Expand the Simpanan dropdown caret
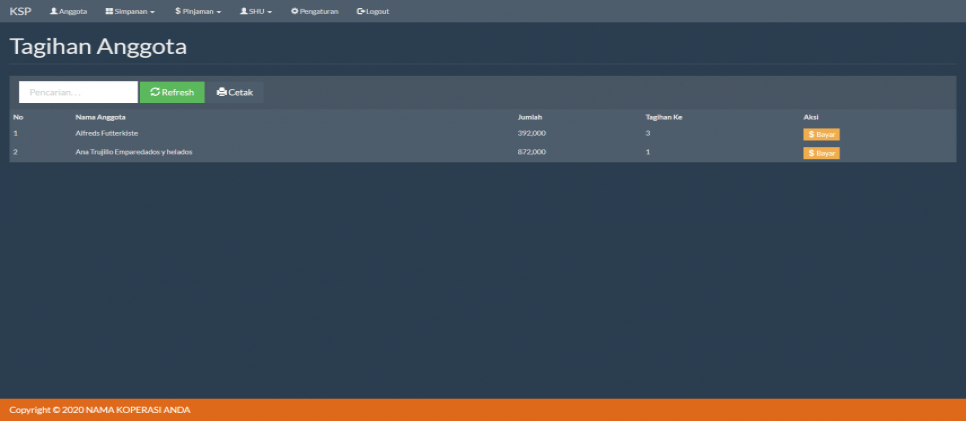The image size is (966, 421). (152, 12)
